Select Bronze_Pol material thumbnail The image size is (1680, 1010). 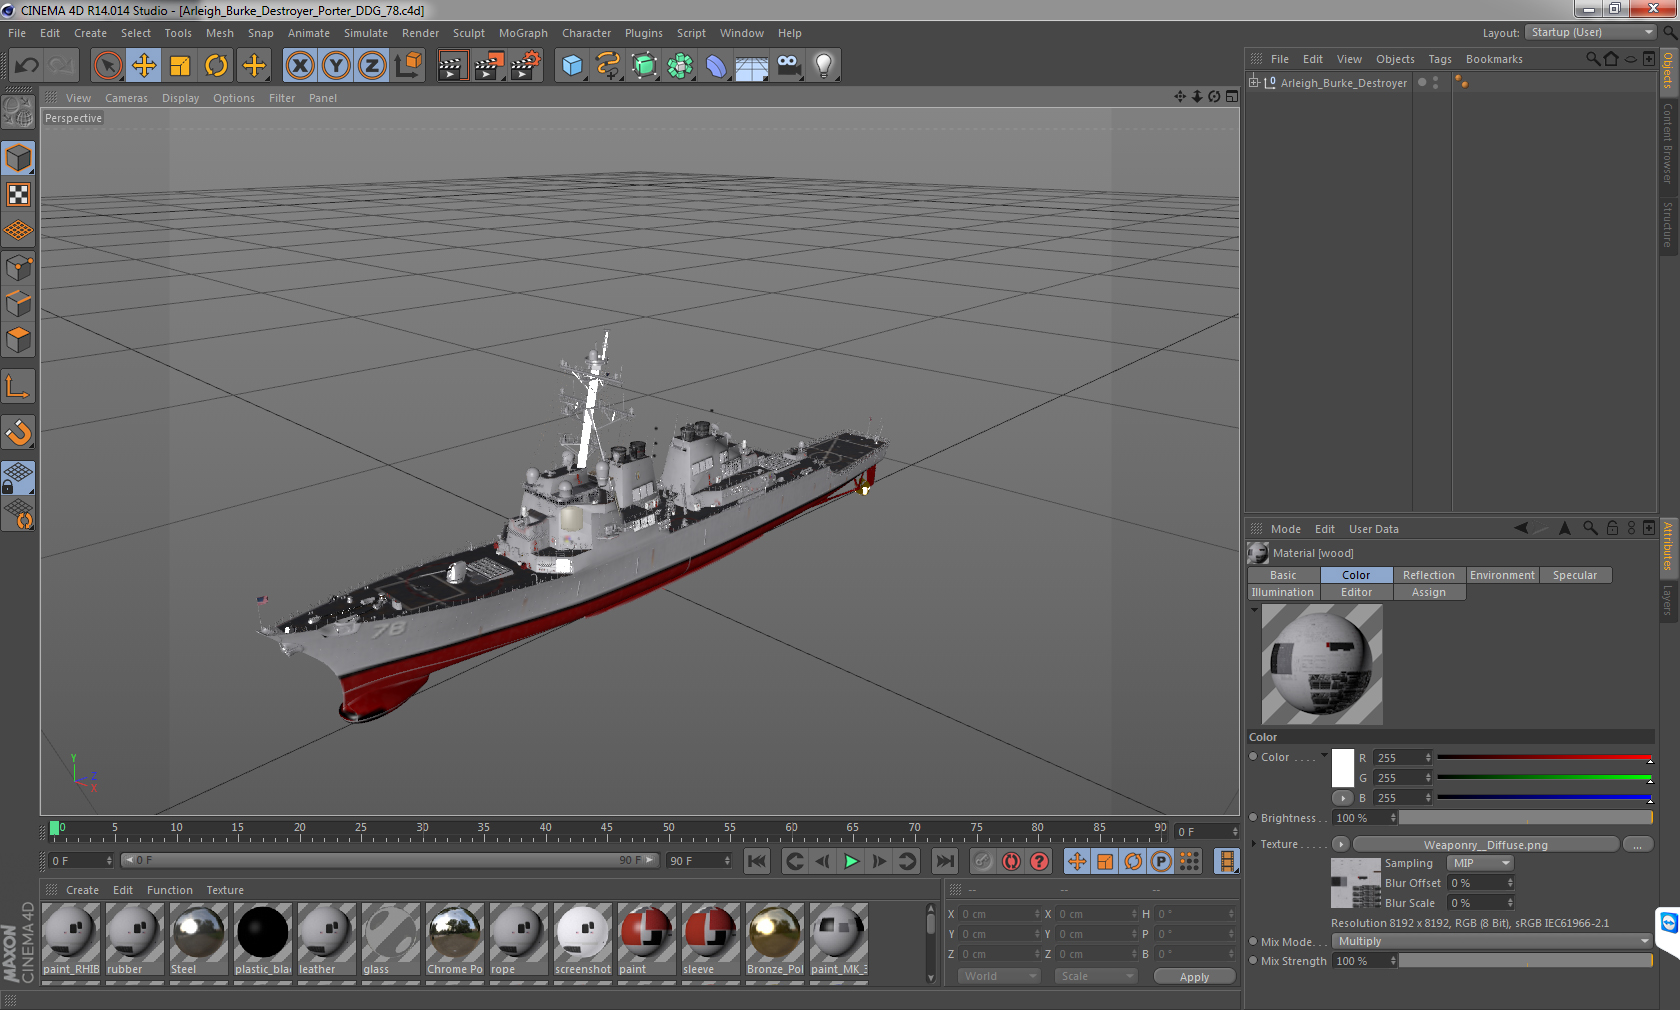click(x=775, y=939)
